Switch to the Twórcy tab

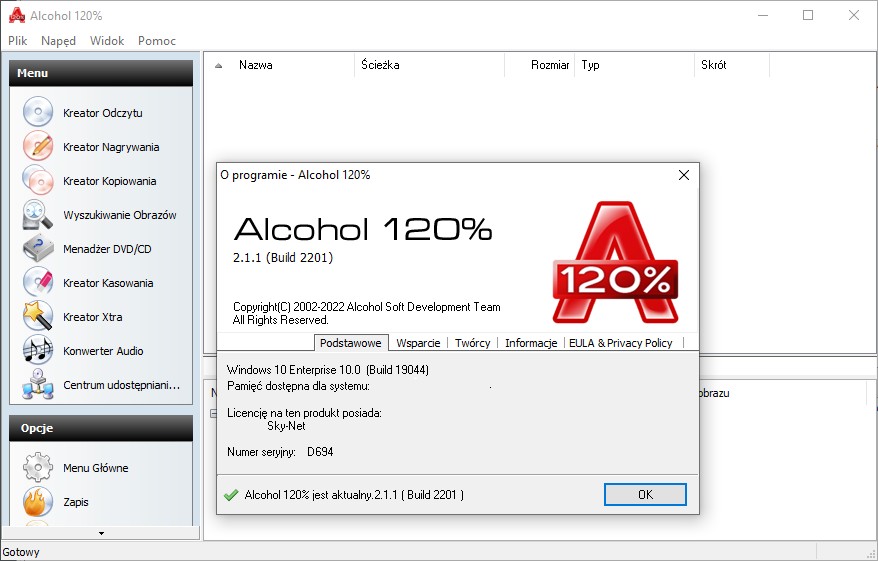click(x=473, y=343)
